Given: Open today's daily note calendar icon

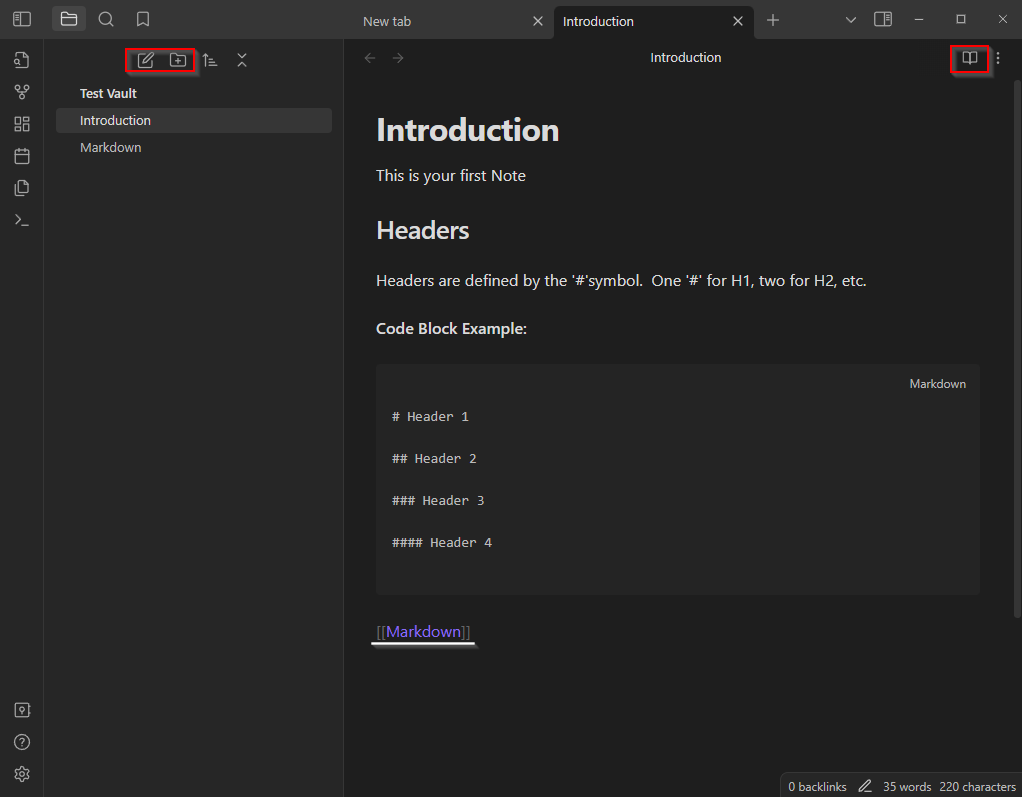Looking at the screenshot, I should coord(22,156).
